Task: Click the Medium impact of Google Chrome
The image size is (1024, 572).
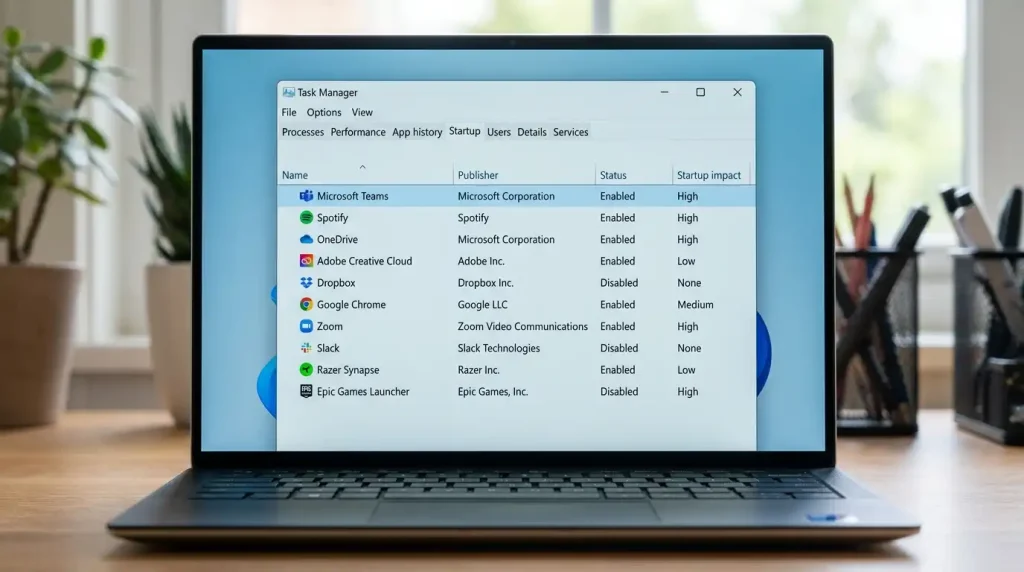Action: (695, 304)
